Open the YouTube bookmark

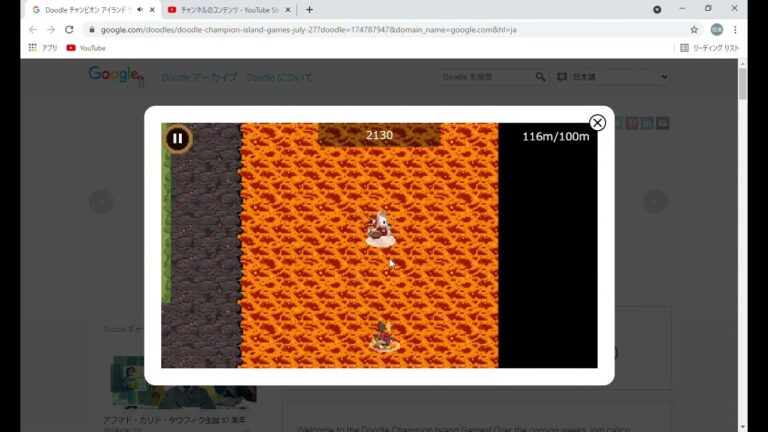(85, 48)
